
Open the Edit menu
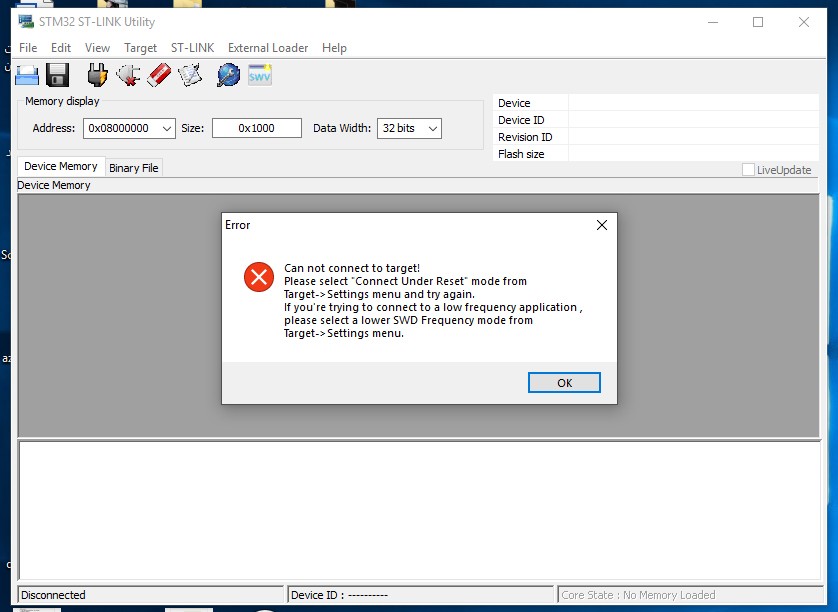click(61, 48)
